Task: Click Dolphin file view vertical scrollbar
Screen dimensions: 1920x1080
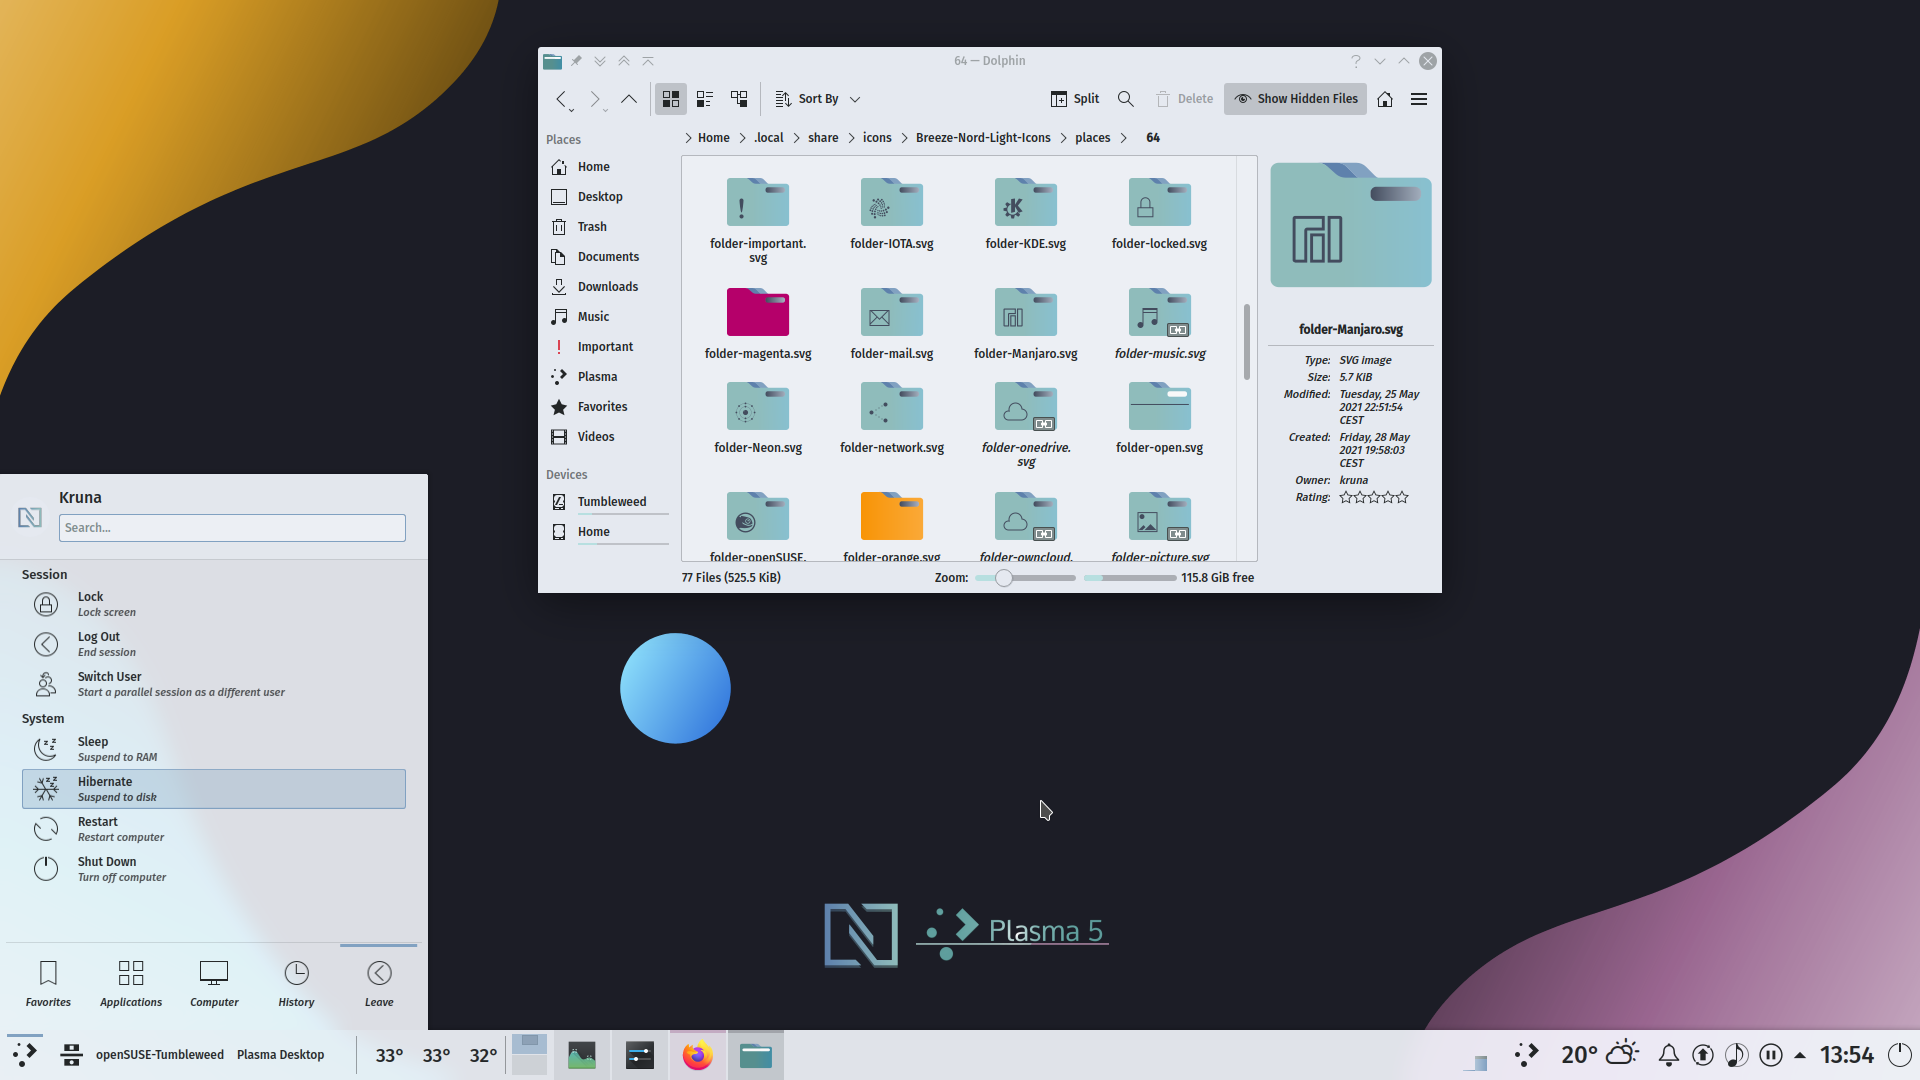Action: (1247, 342)
